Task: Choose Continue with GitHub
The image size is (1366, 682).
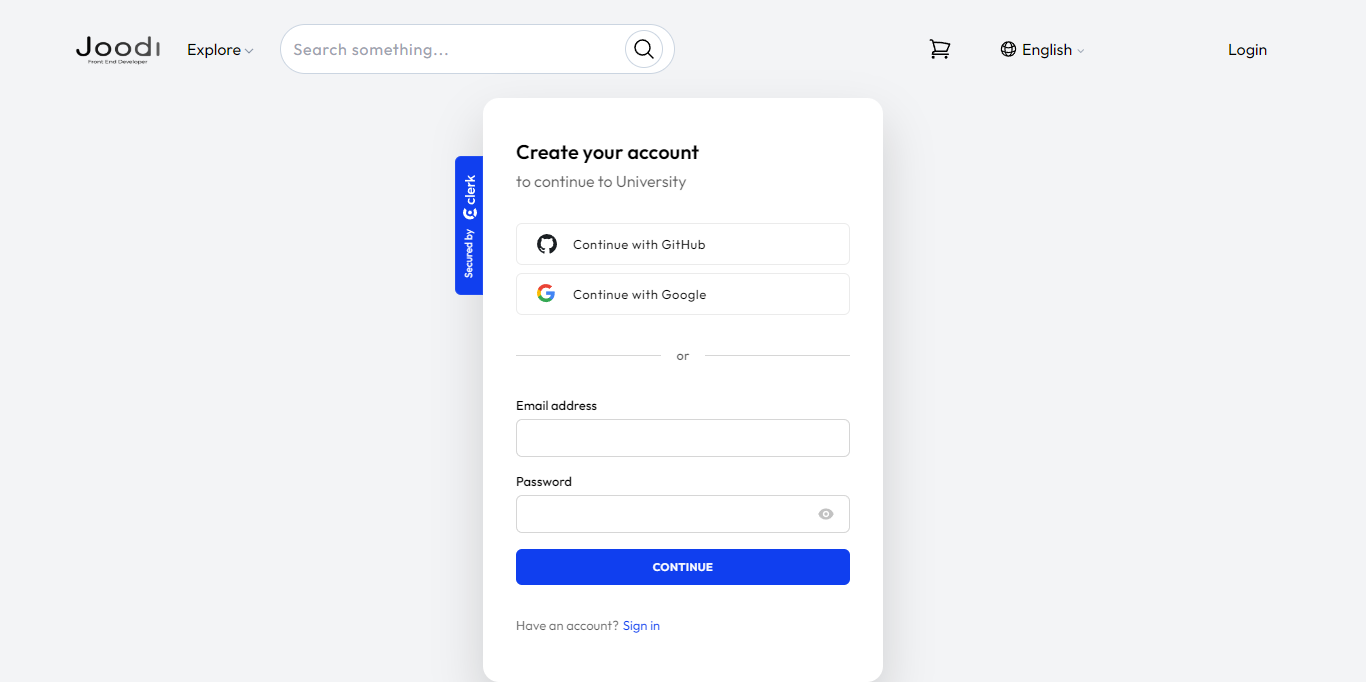Action: [x=683, y=244]
